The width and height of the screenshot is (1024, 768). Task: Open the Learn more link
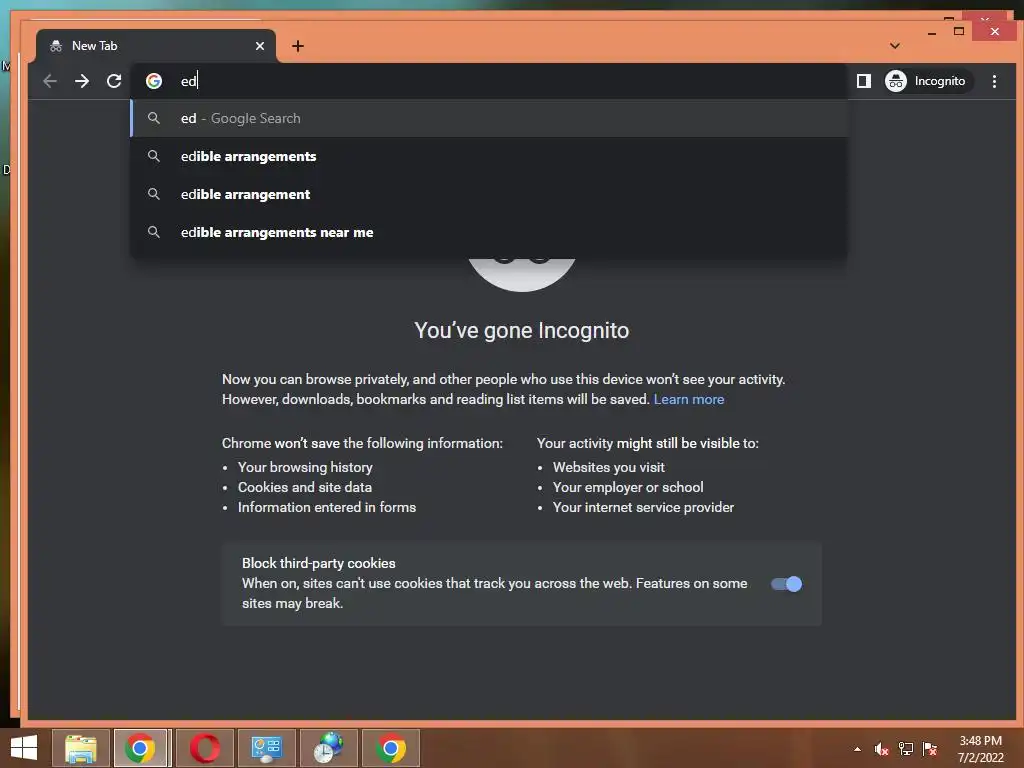[688, 399]
